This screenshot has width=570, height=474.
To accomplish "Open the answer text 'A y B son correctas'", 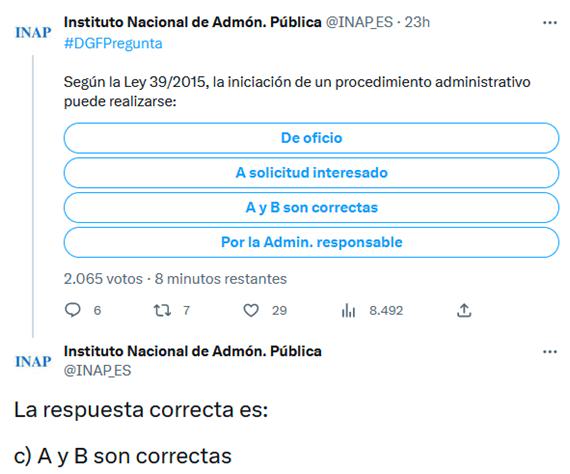I will point(135,456).
